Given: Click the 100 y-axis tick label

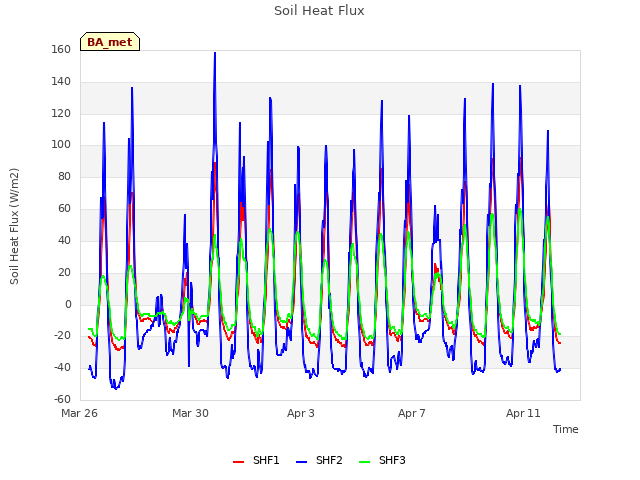Looking at the screenshot, I should pos(61,144).
